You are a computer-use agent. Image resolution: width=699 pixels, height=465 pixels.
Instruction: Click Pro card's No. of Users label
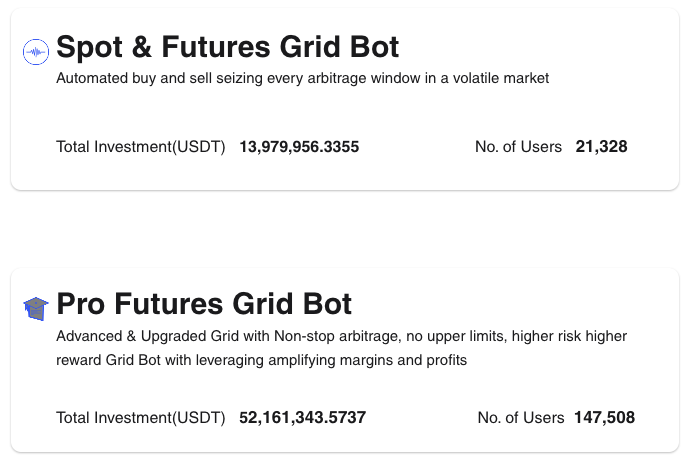(521, 418)
